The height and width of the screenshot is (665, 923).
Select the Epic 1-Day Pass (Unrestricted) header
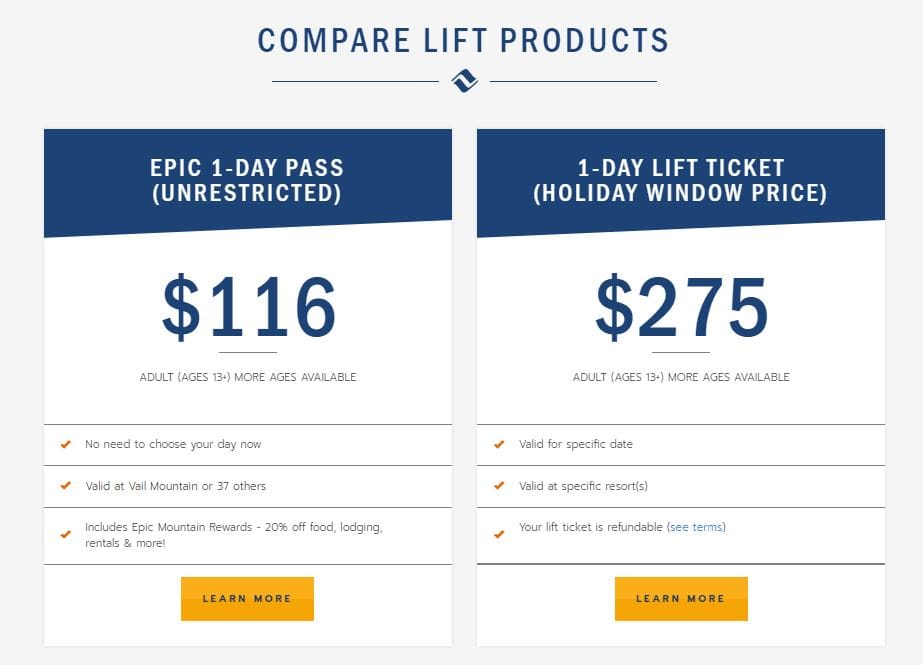tap(247, 181)
